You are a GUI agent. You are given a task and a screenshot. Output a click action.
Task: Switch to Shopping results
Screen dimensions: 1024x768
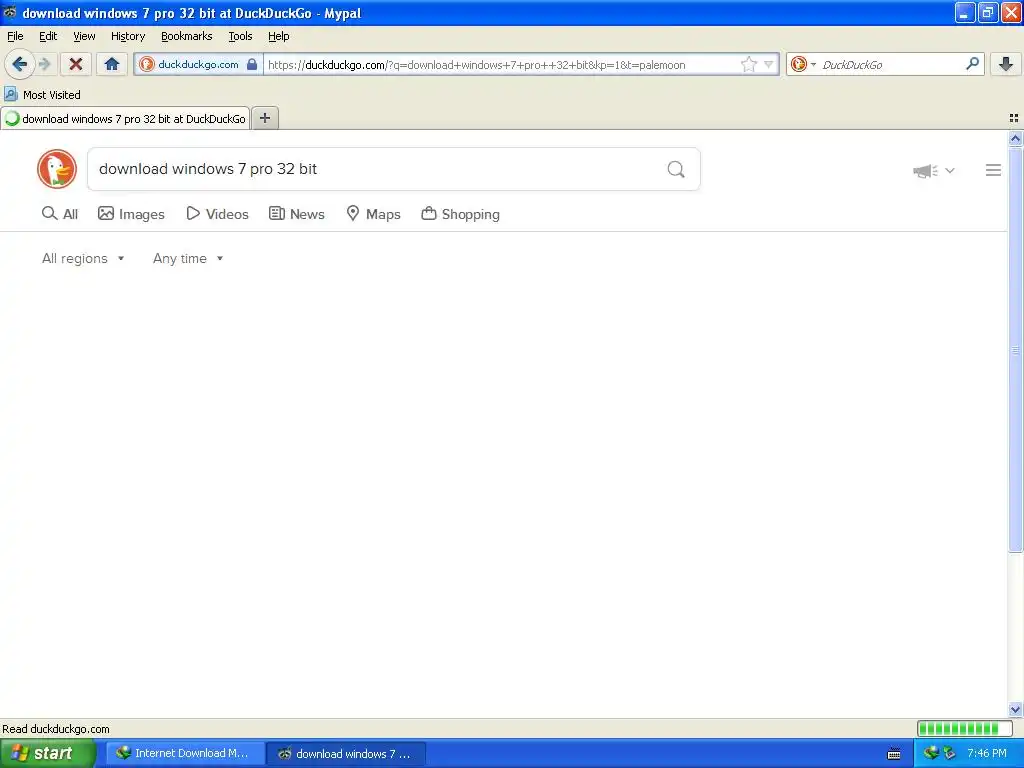click(461, 214)
